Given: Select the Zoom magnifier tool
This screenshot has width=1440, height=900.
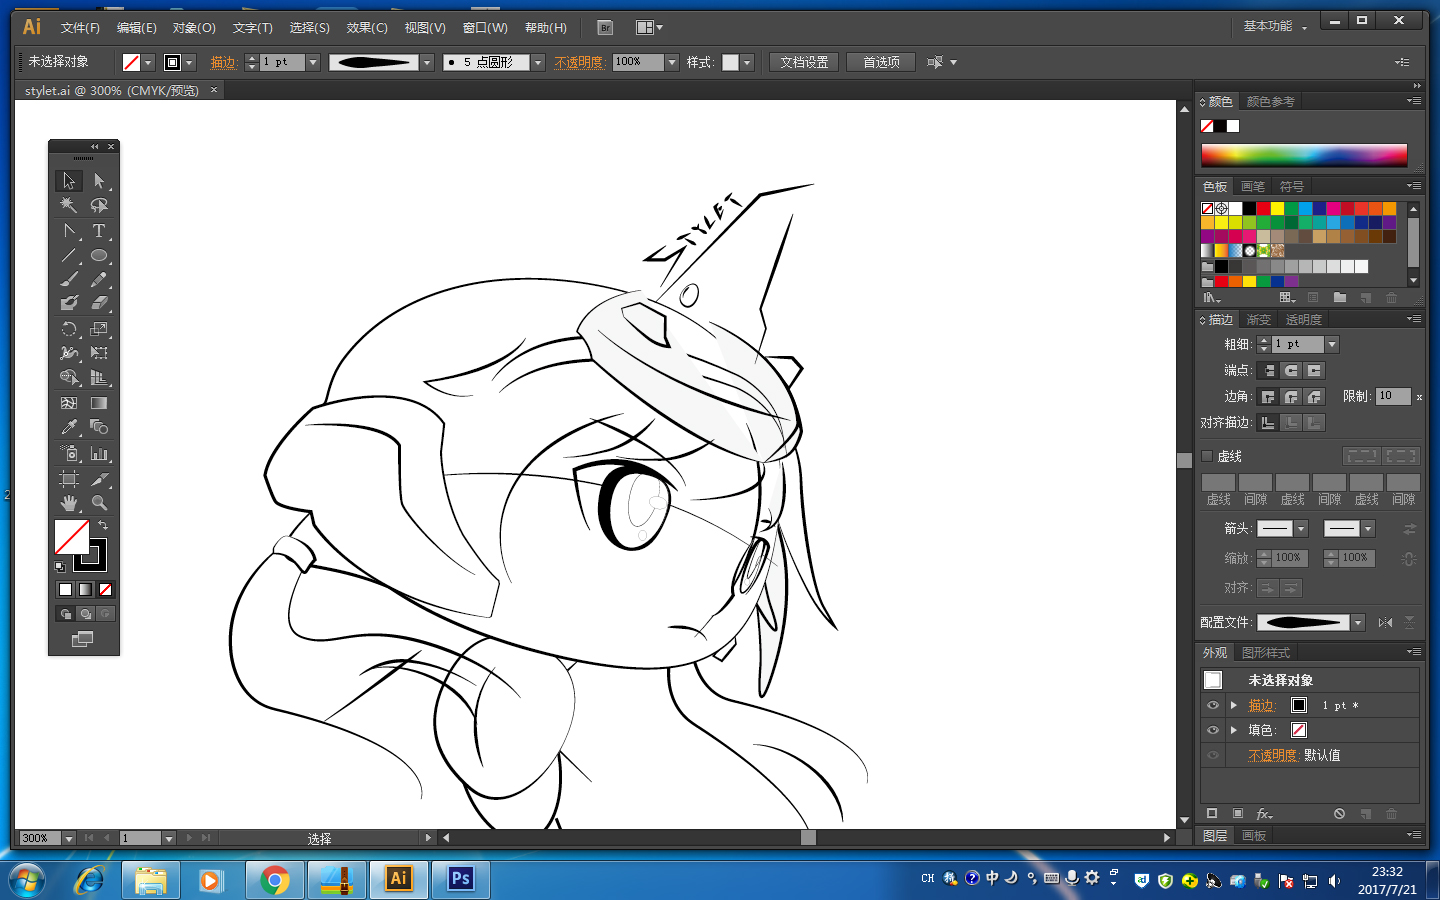Looking at the screenshot, I should point(99,503).
